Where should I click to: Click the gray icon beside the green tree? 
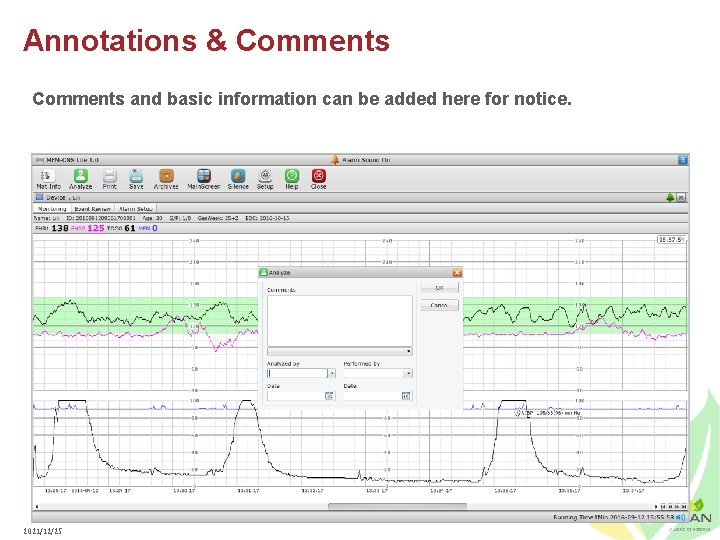681,197
